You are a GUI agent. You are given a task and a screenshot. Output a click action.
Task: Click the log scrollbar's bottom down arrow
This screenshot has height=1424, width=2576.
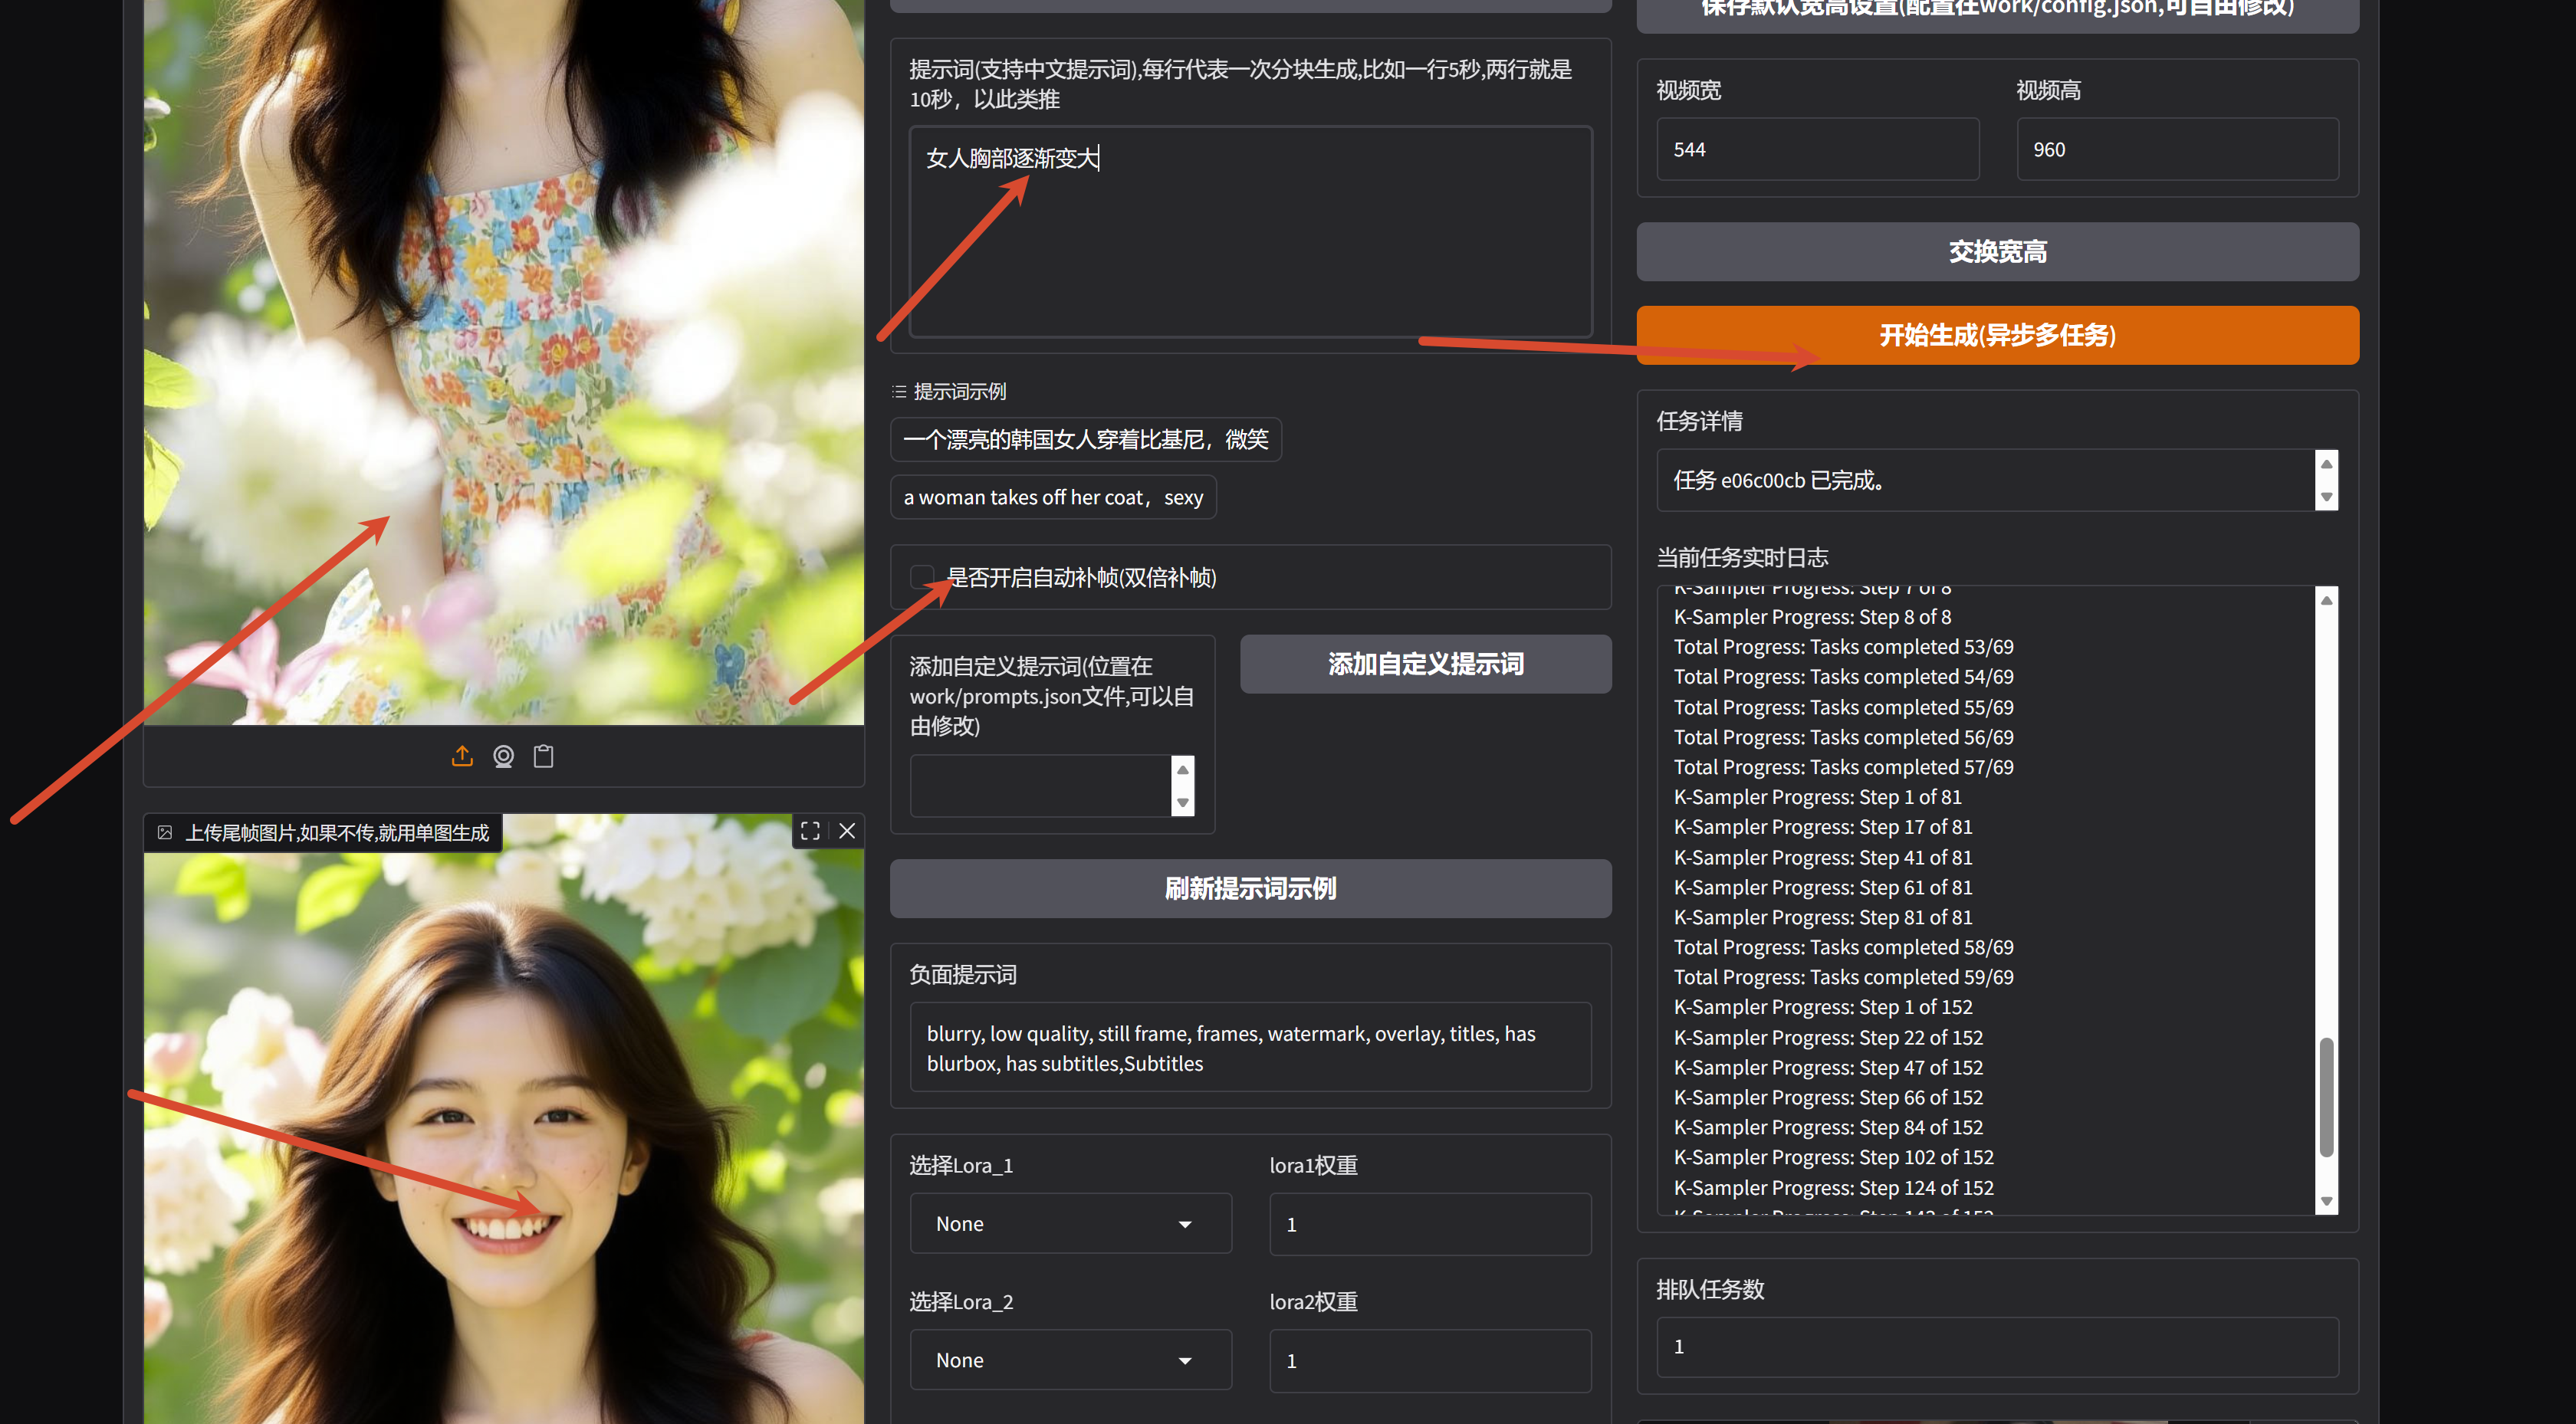click(2326, 1201)
